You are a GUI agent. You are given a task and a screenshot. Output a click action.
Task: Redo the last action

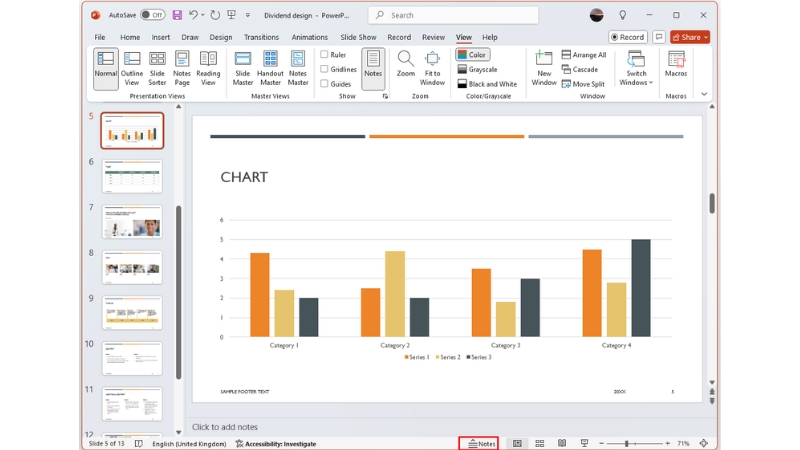tap(215, 15)
